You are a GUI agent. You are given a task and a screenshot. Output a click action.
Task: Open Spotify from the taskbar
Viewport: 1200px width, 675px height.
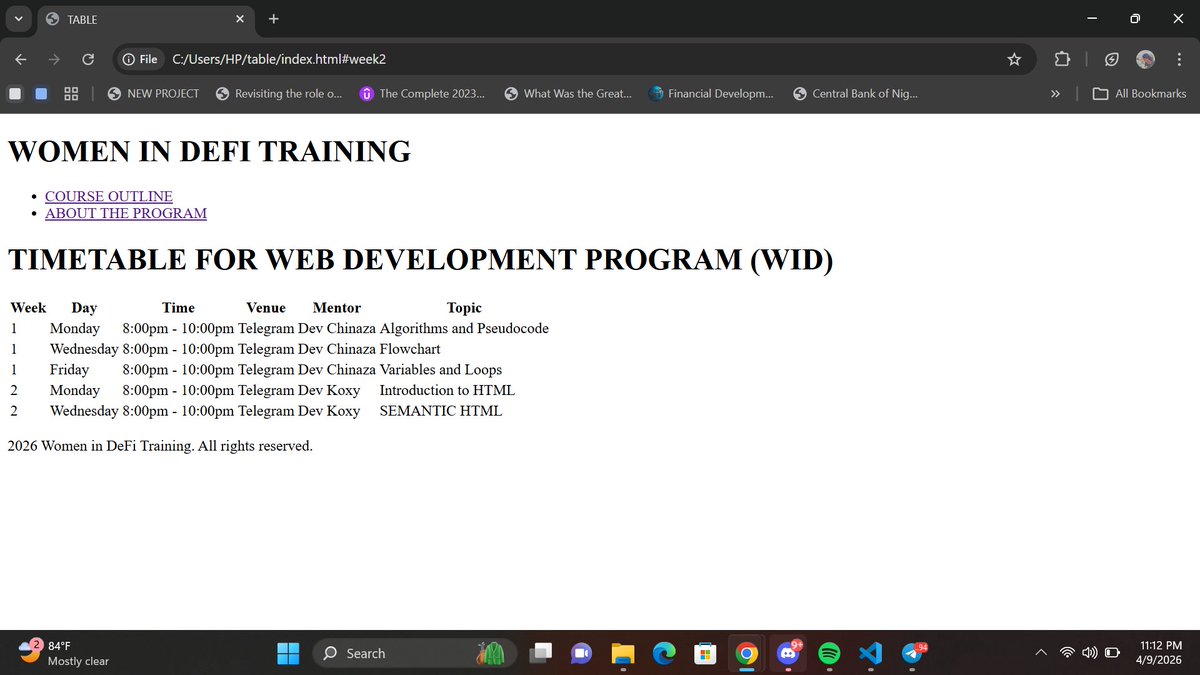(829, 653)
